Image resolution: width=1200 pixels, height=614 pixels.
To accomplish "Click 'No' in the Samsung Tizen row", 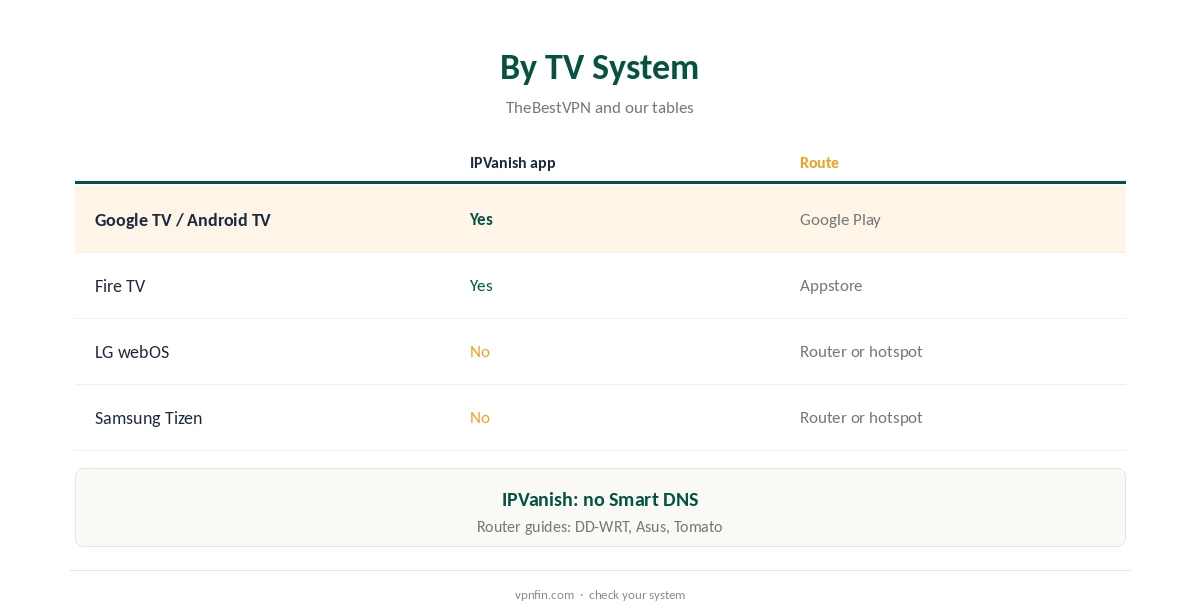I will [x=480, y=417].
